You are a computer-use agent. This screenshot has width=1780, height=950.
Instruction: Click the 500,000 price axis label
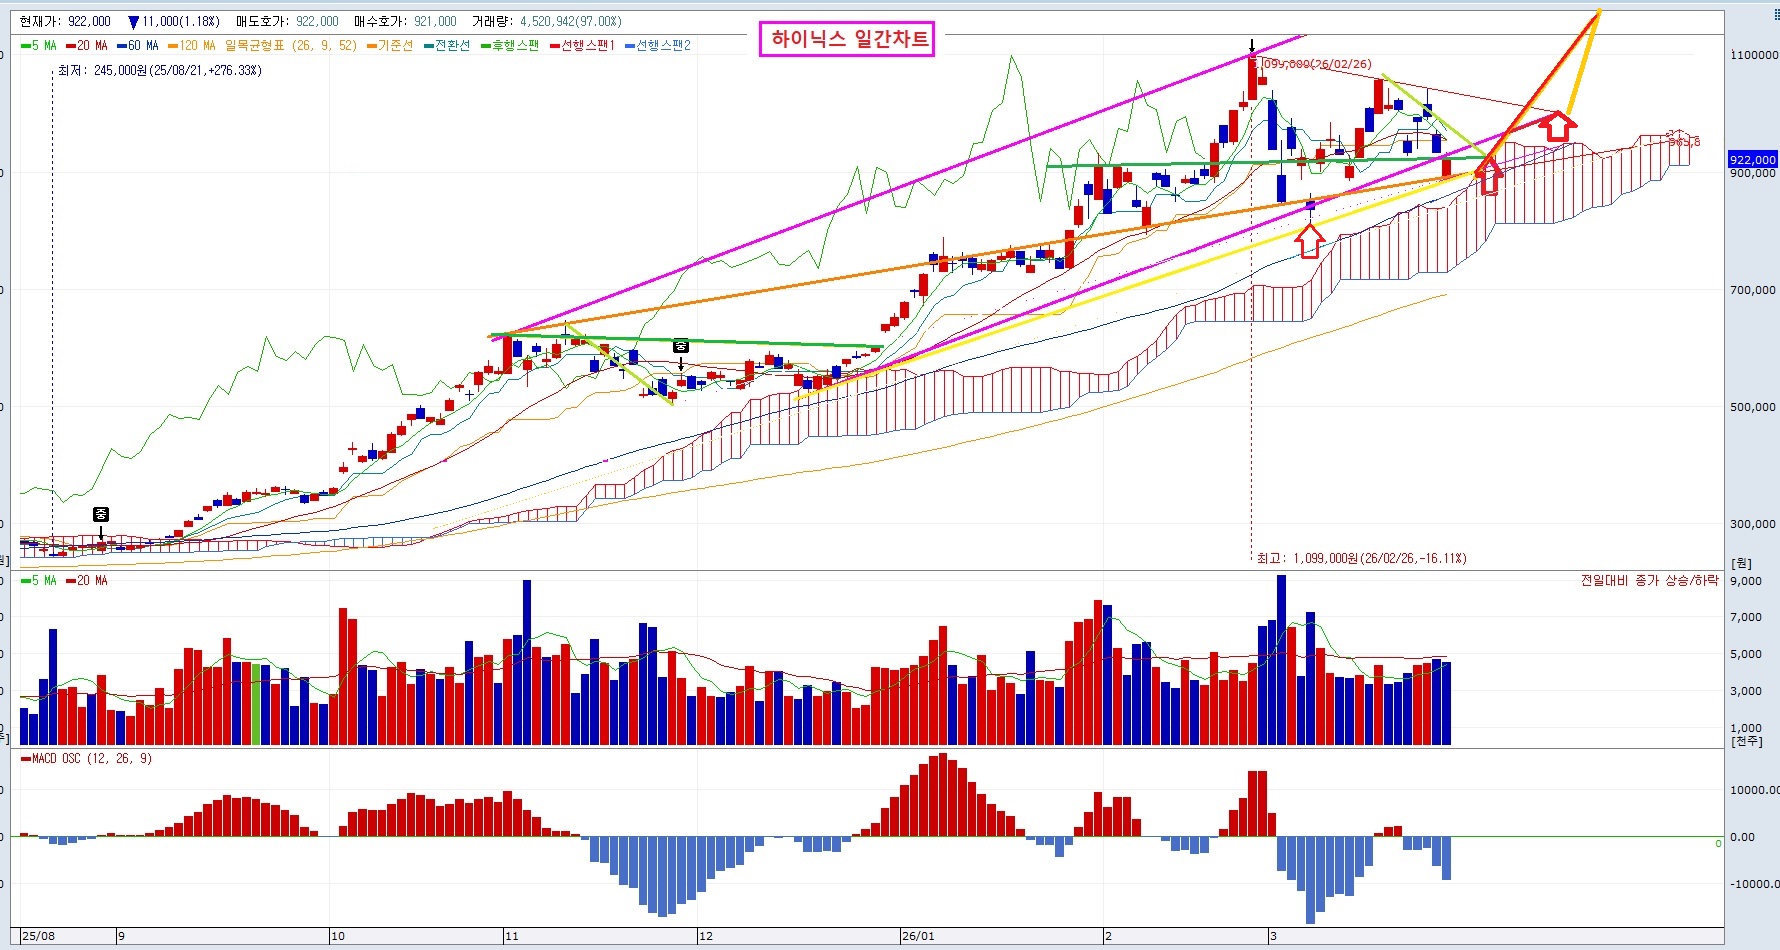coord(1753,407)
